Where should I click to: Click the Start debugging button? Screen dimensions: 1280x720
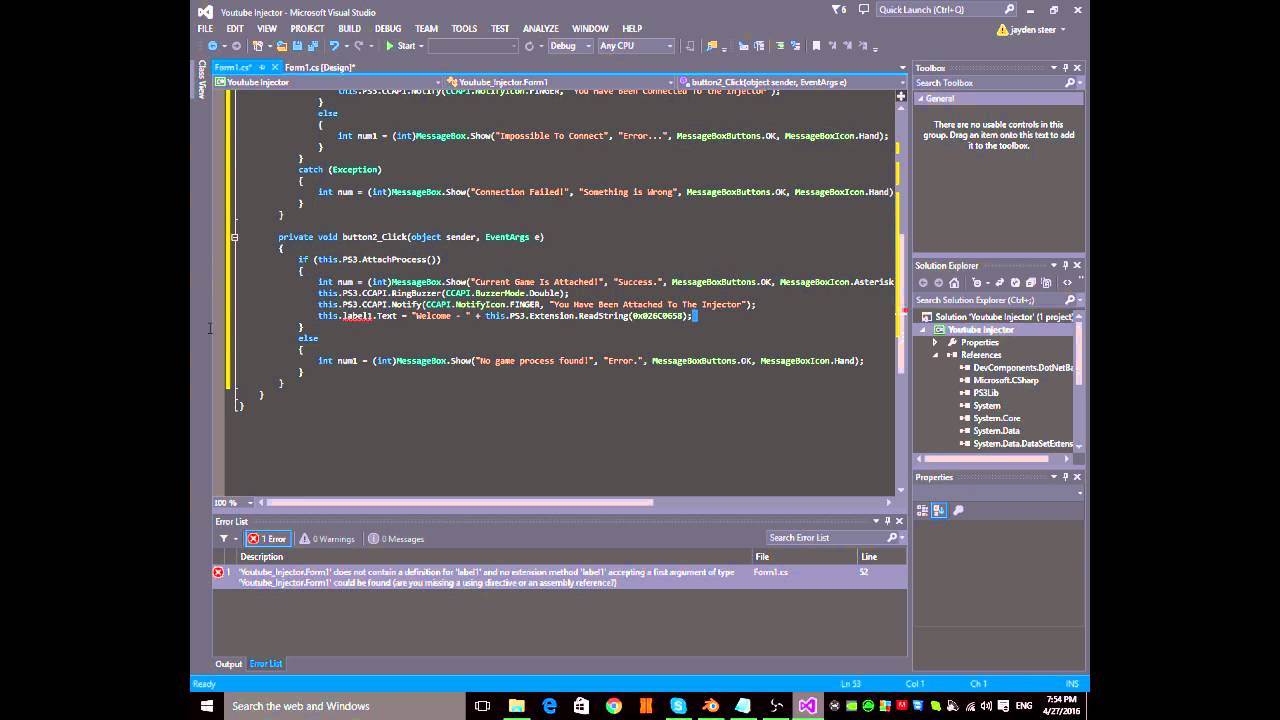coord(400,46)
